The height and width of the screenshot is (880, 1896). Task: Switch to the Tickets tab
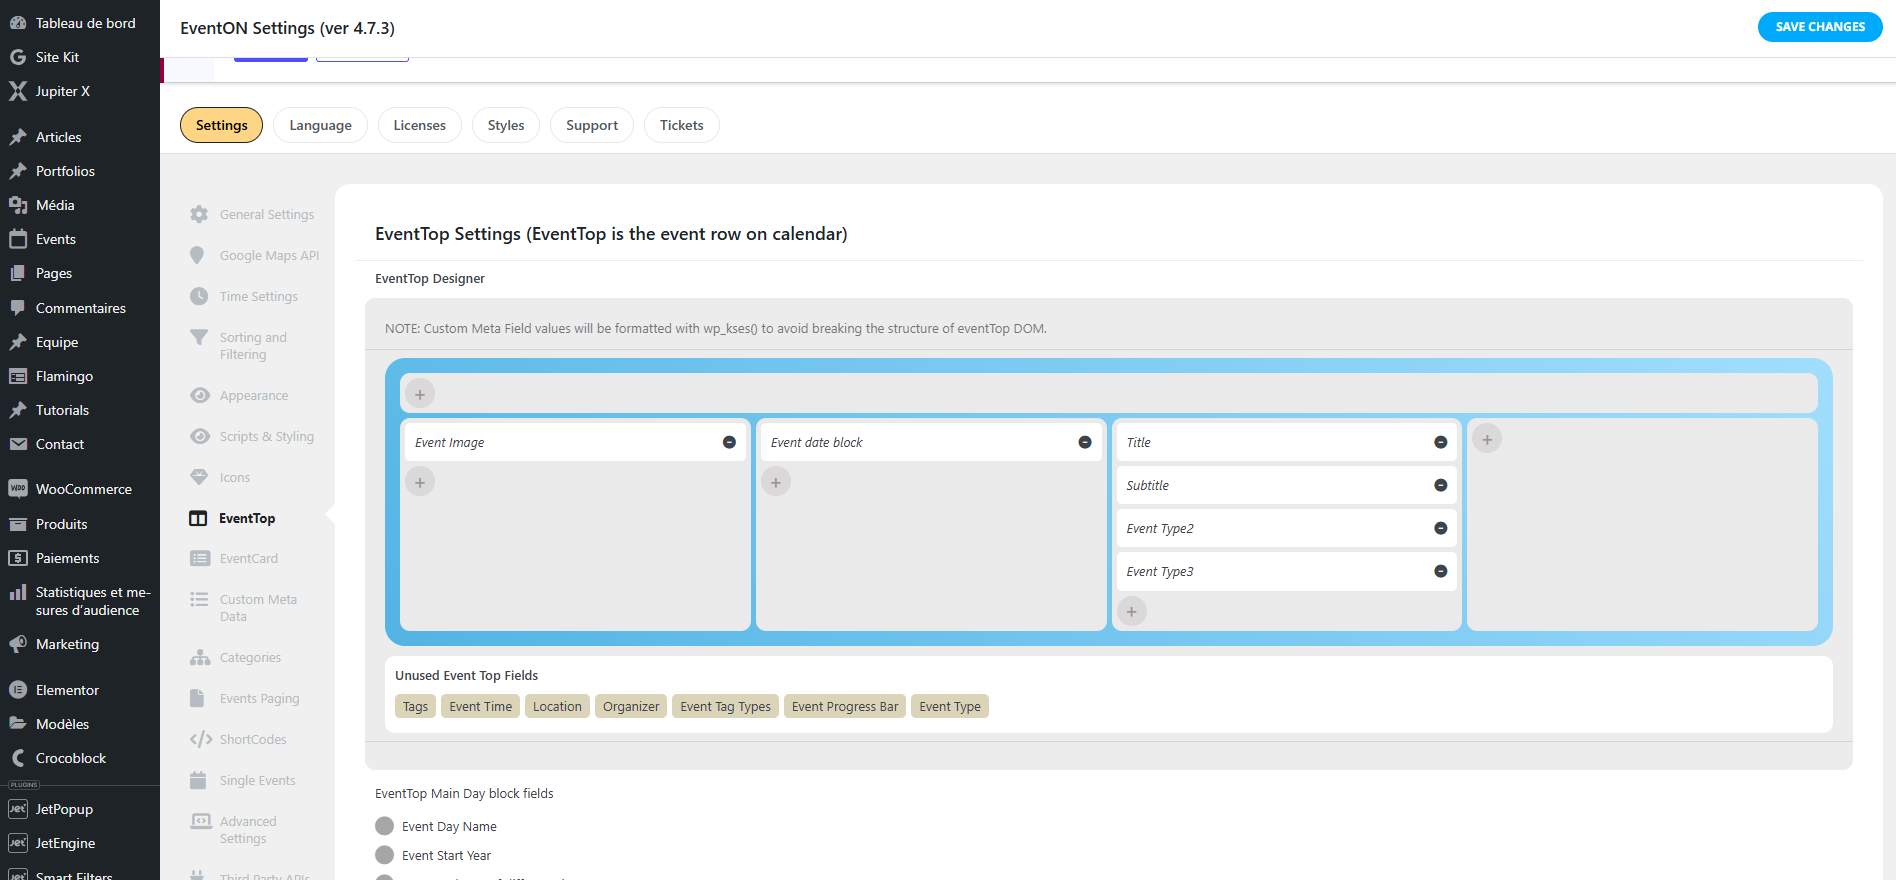click(x=682, y=125)
